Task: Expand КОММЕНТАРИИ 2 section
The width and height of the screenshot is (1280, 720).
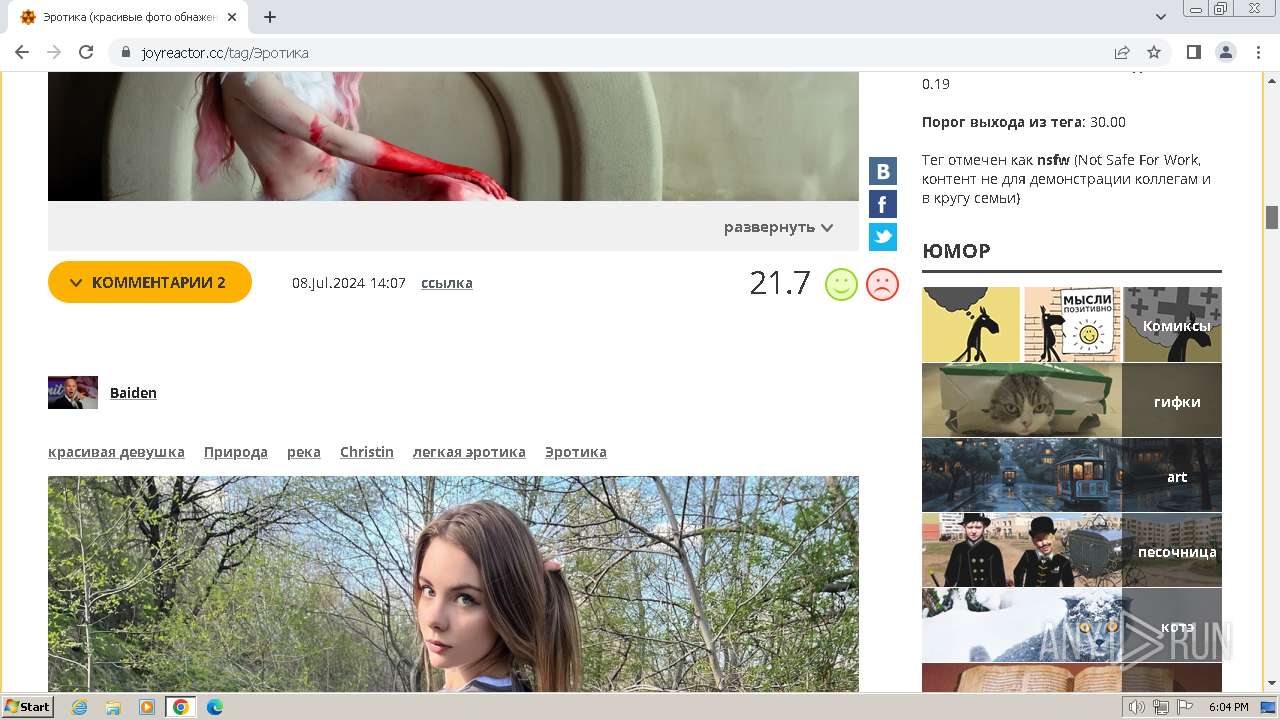Action: [150, 282]
